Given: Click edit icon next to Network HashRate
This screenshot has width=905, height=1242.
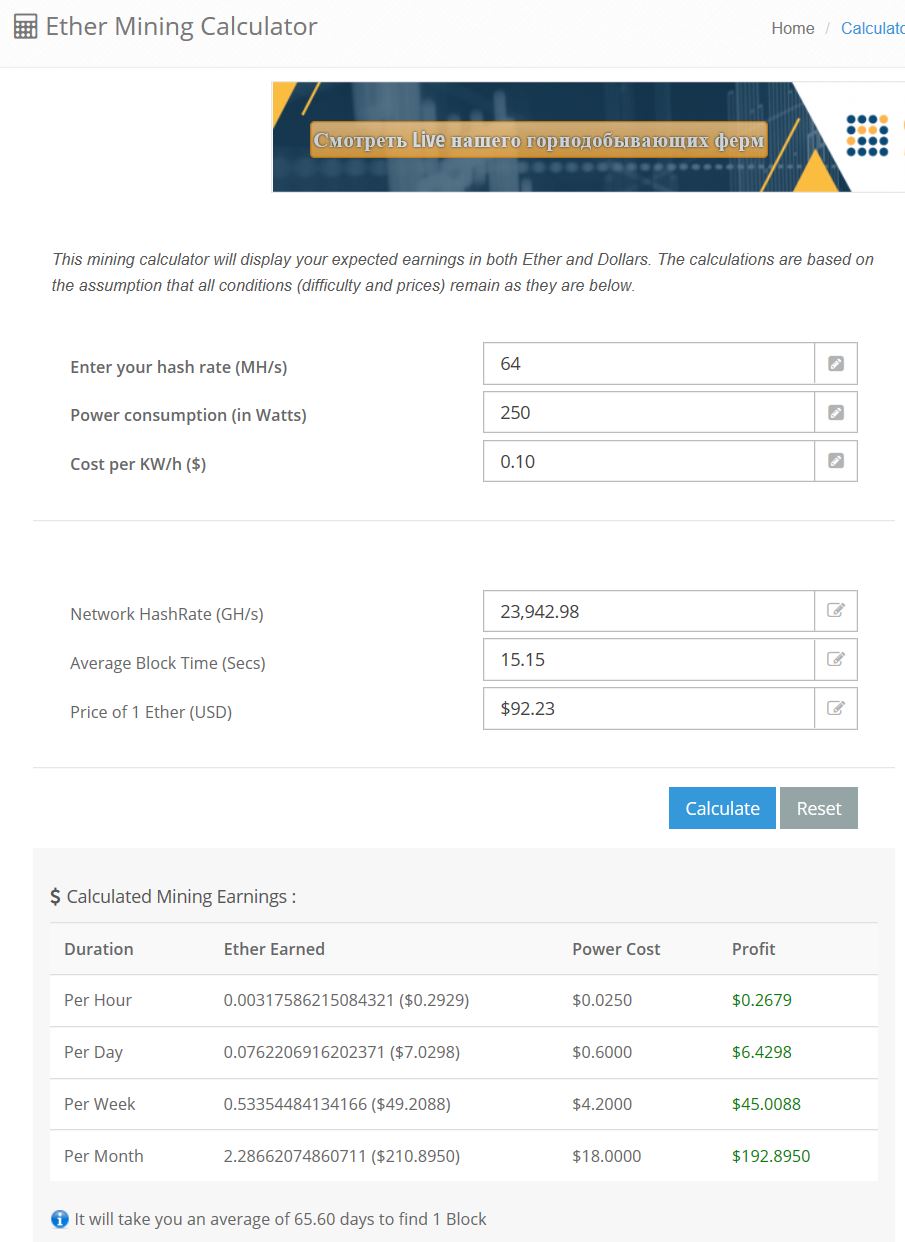Looking at the screenshot, I should pyautogui.click(x=836, y=611).
